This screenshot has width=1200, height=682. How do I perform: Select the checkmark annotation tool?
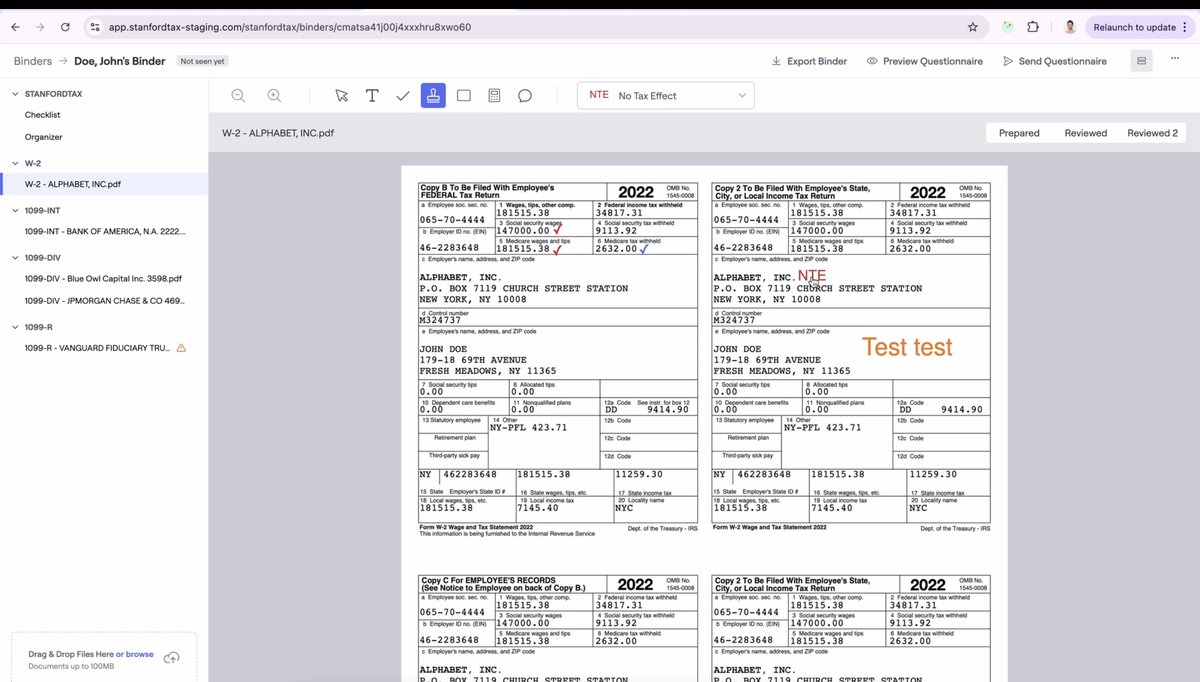[403, 95]
